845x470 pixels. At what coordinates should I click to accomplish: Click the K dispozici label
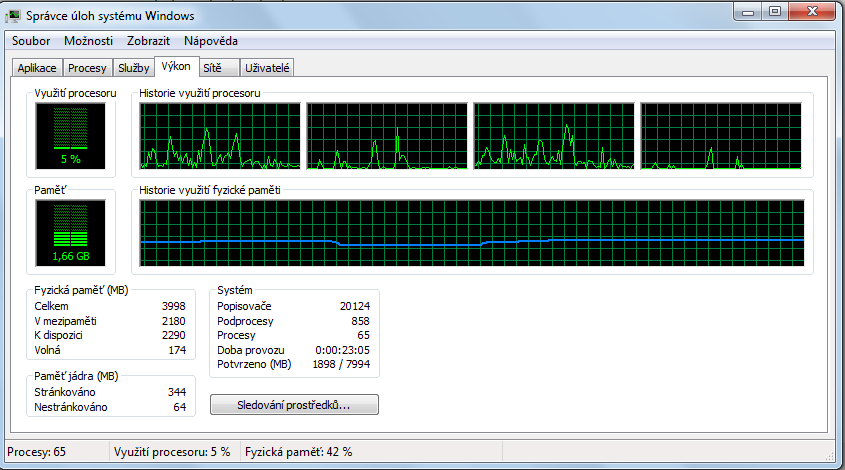tap(58, 335)
